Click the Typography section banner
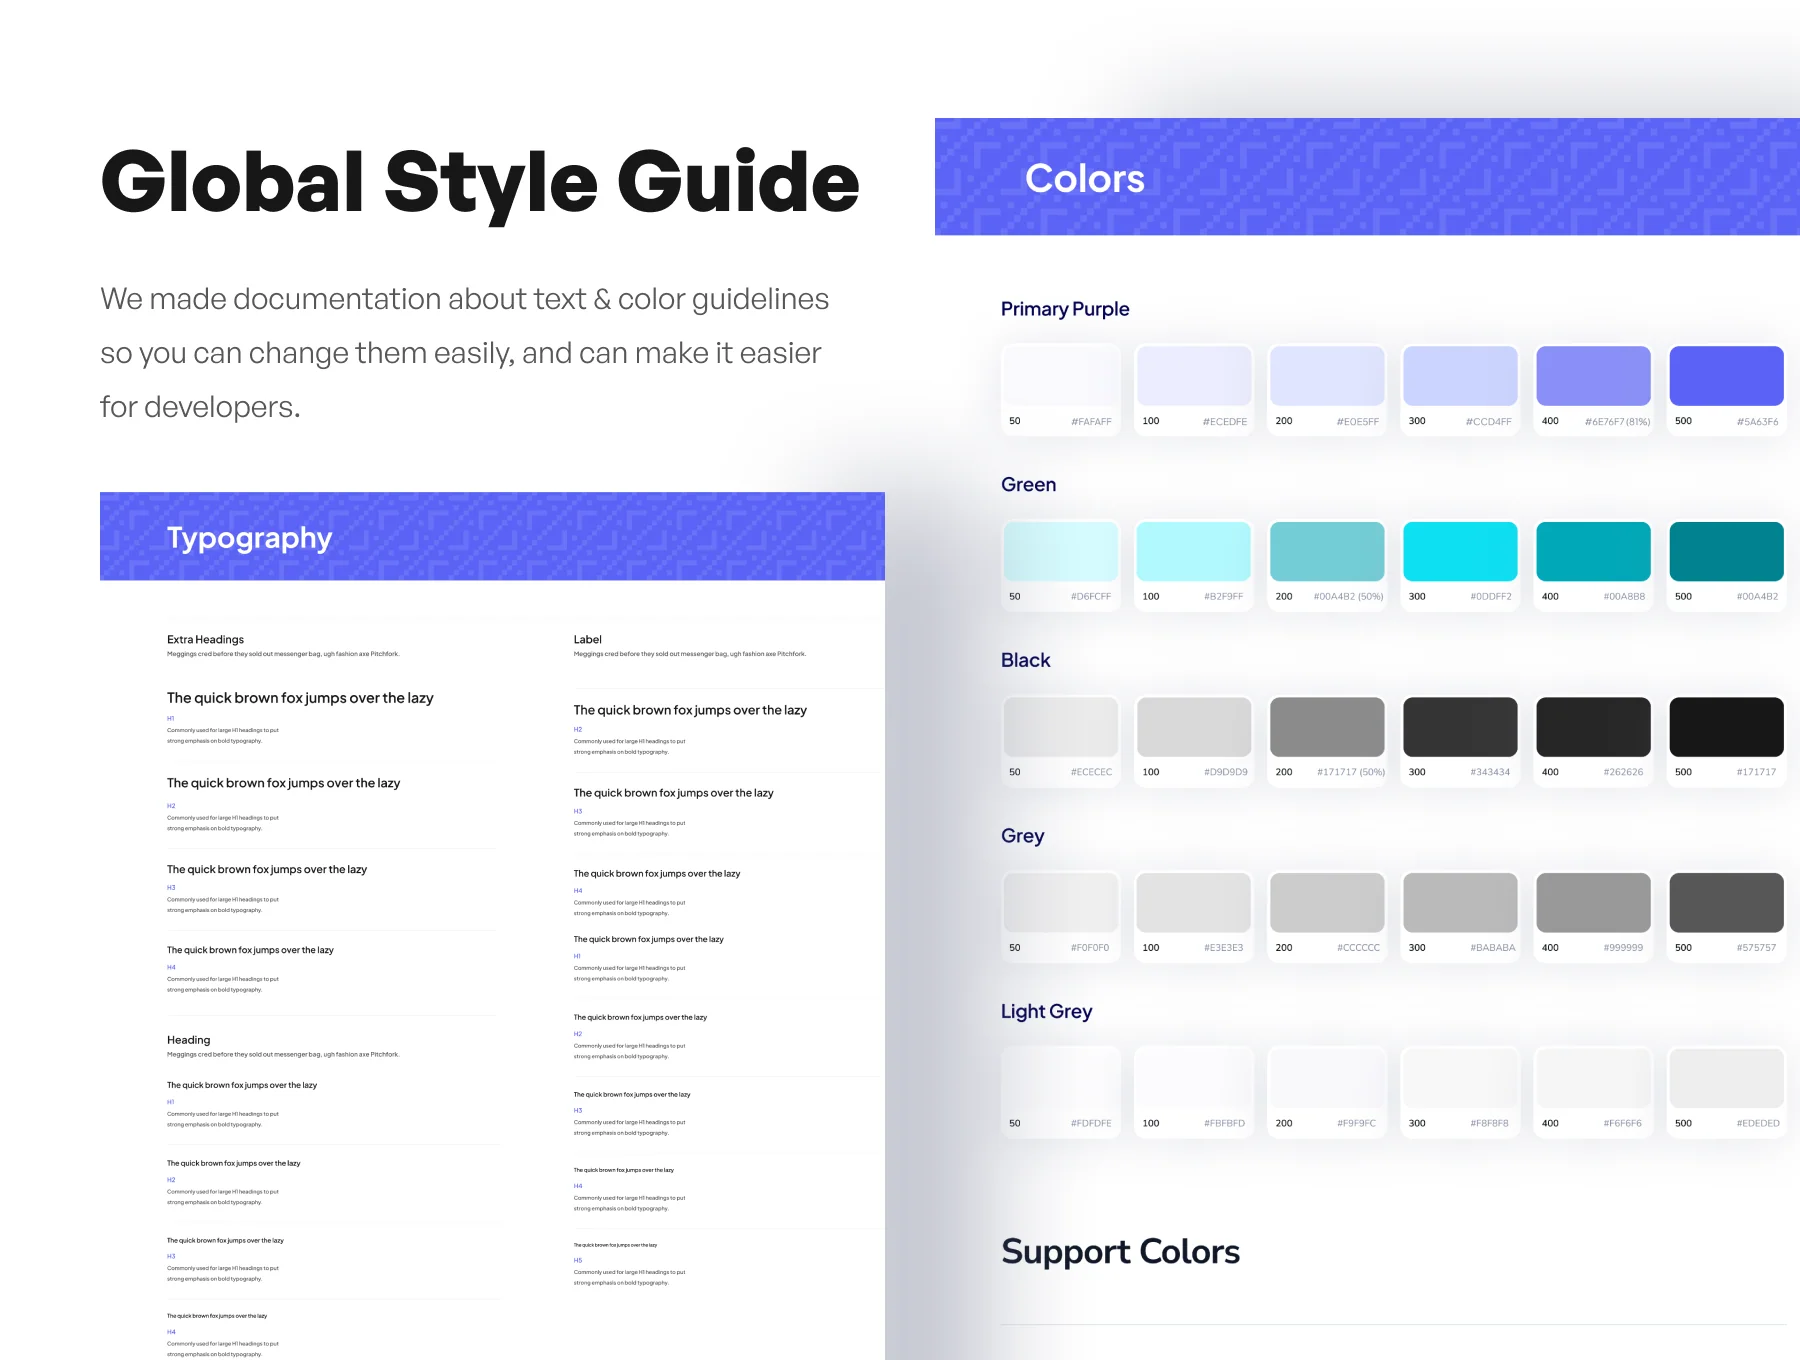 coord(492,536)
